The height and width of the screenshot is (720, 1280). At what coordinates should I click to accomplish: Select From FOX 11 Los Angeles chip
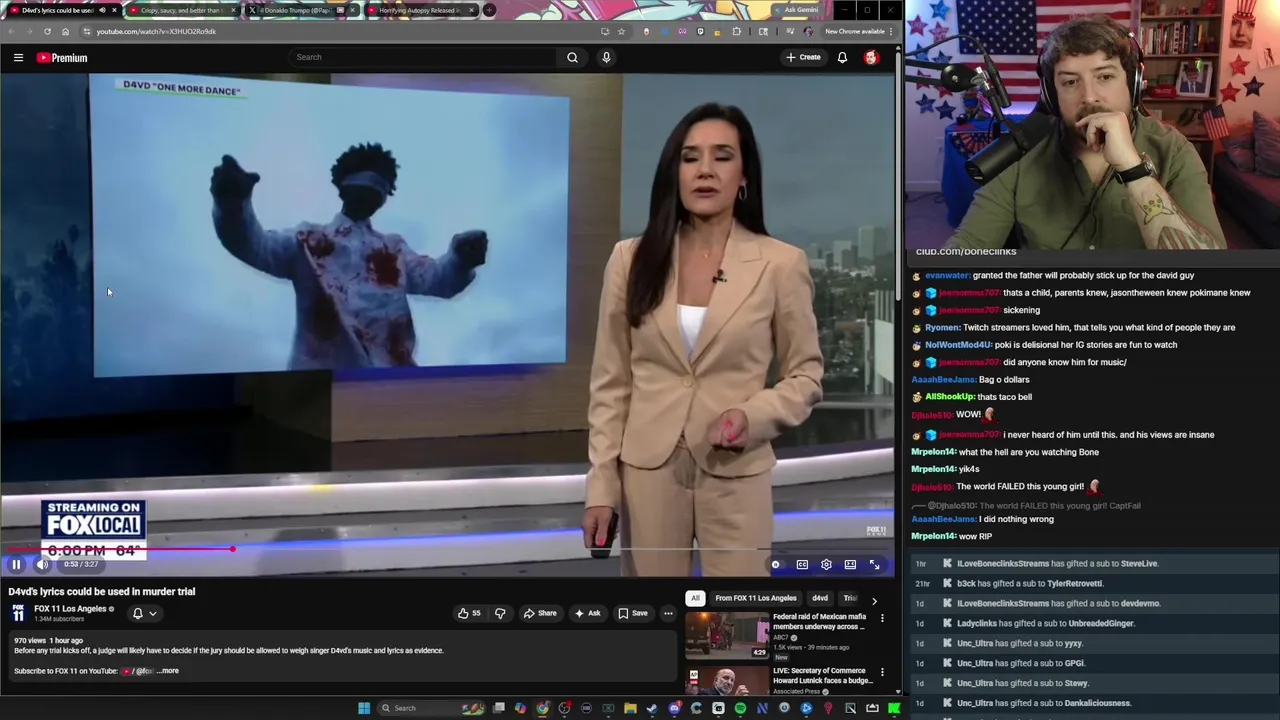[x=756, y=598]
